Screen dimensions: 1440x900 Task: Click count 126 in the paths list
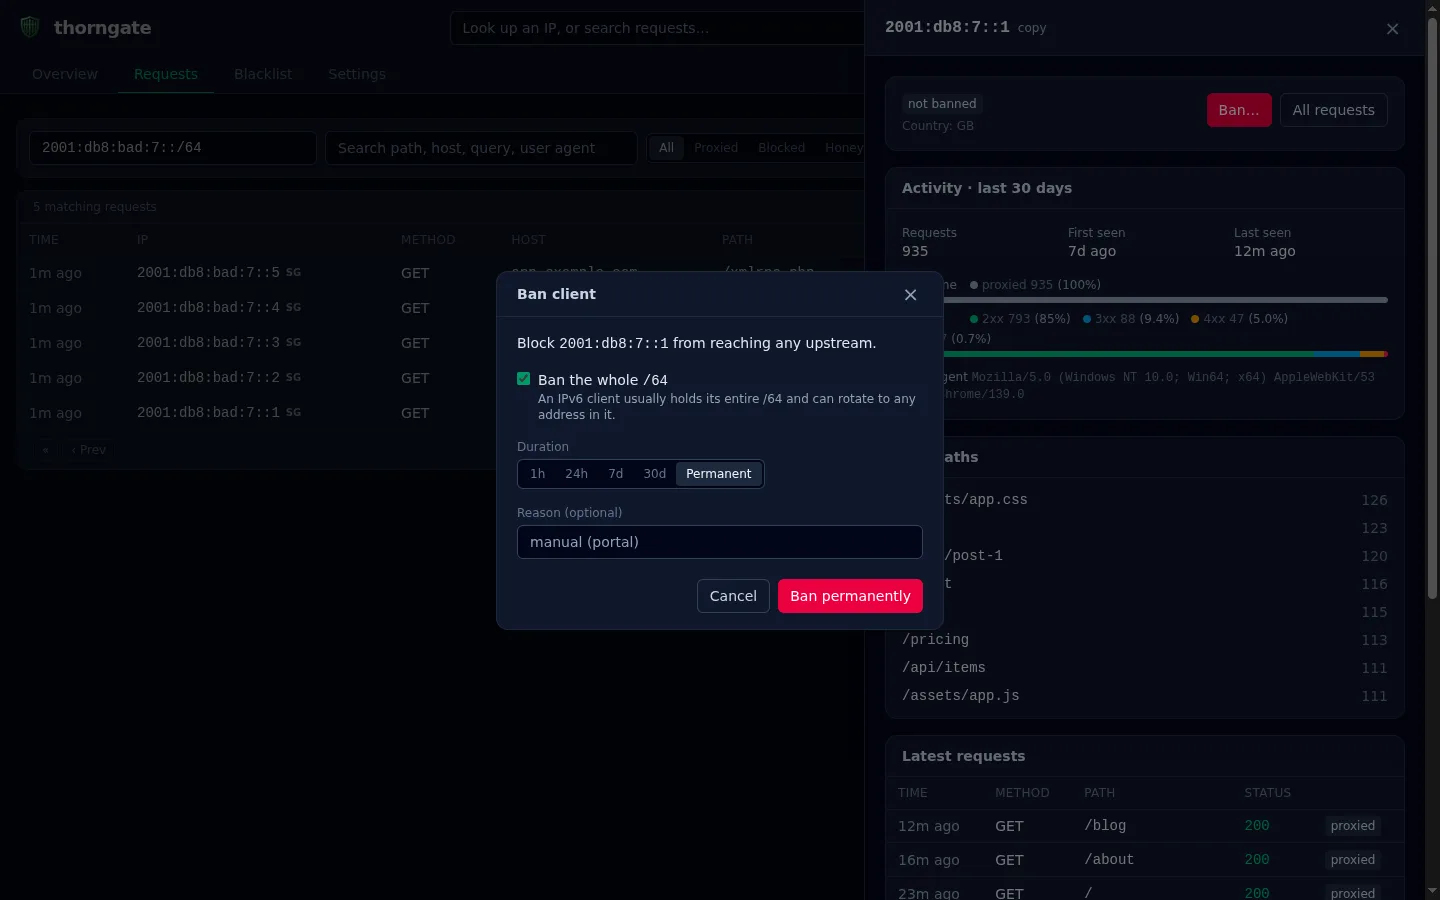pyautogui.click(x=1374, y=500)
